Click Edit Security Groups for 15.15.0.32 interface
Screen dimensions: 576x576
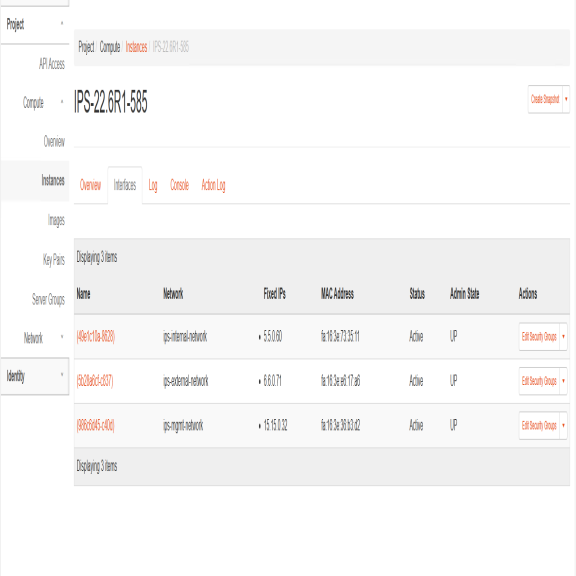[x=539, y=425]
